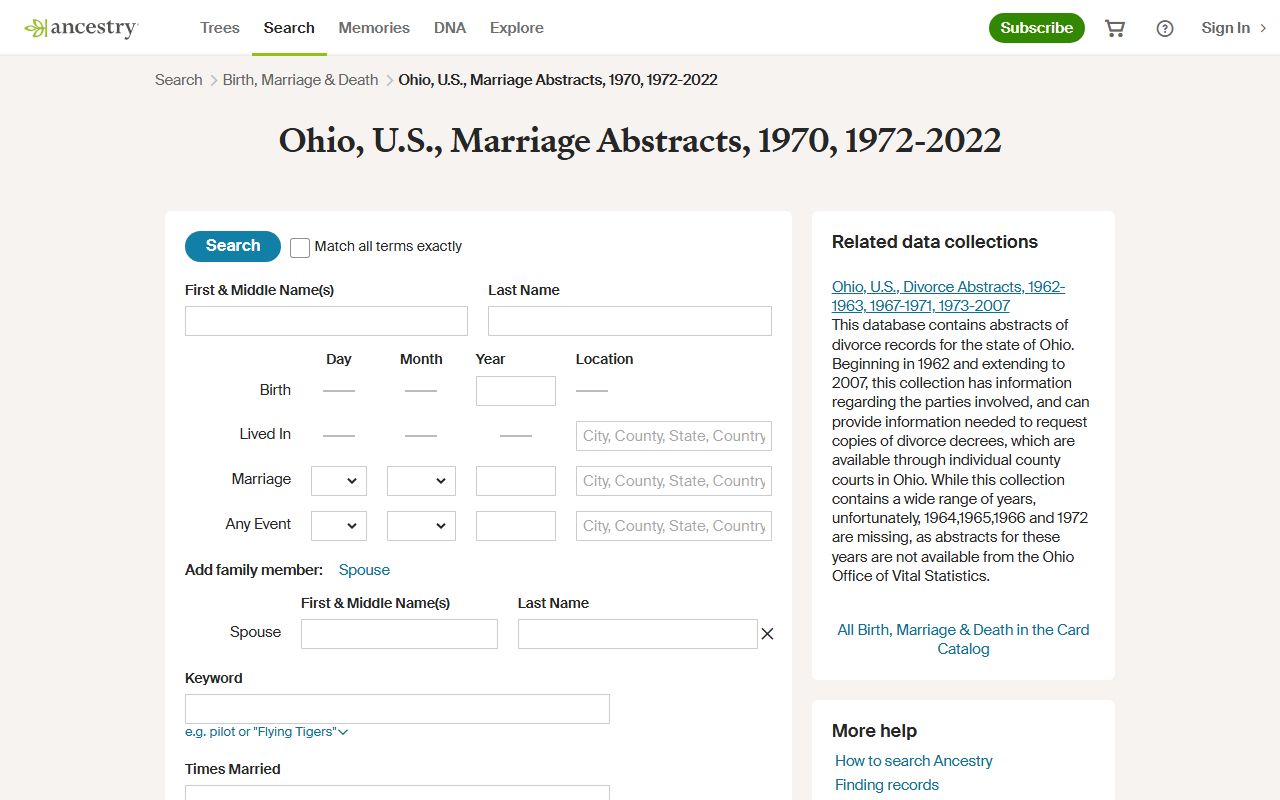This screenshot has height=800, width=1280.
Task: Open the Explore menu
Action: coord(517,28)
